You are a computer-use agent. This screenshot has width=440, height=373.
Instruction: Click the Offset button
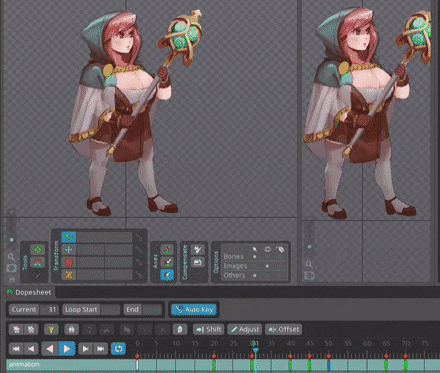click(283, 329)
